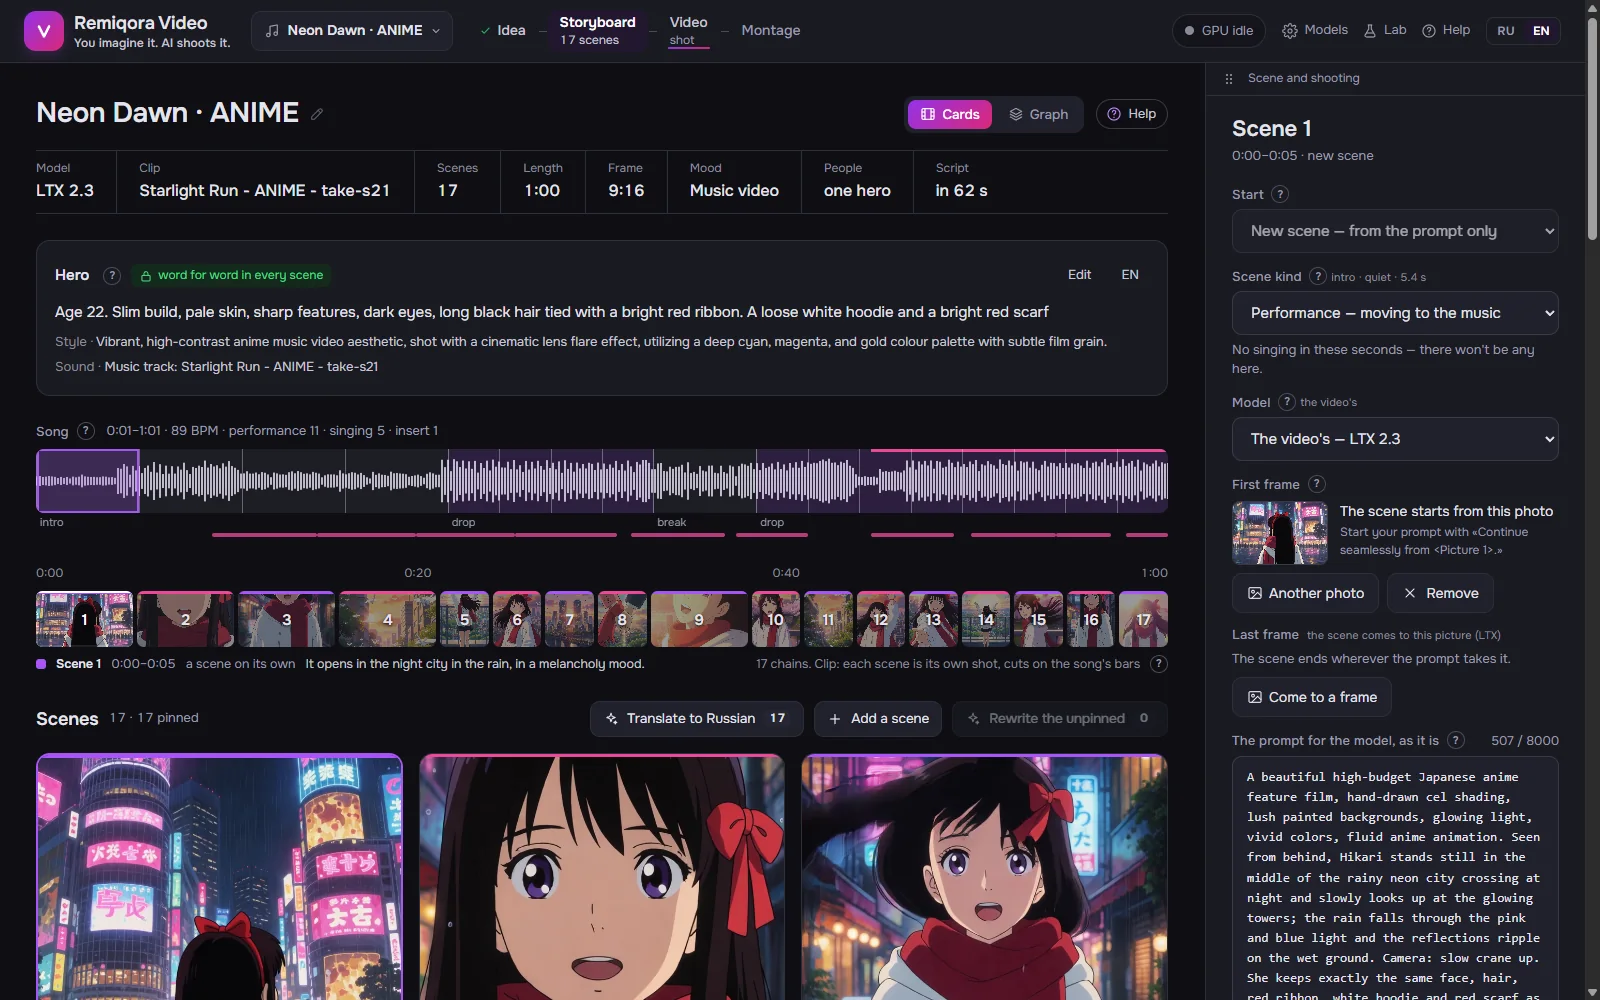Viewport: 1600px width, 1000px height.
Task: Open the scene card showing the girl with a red scarf
Action: point(985,877)
